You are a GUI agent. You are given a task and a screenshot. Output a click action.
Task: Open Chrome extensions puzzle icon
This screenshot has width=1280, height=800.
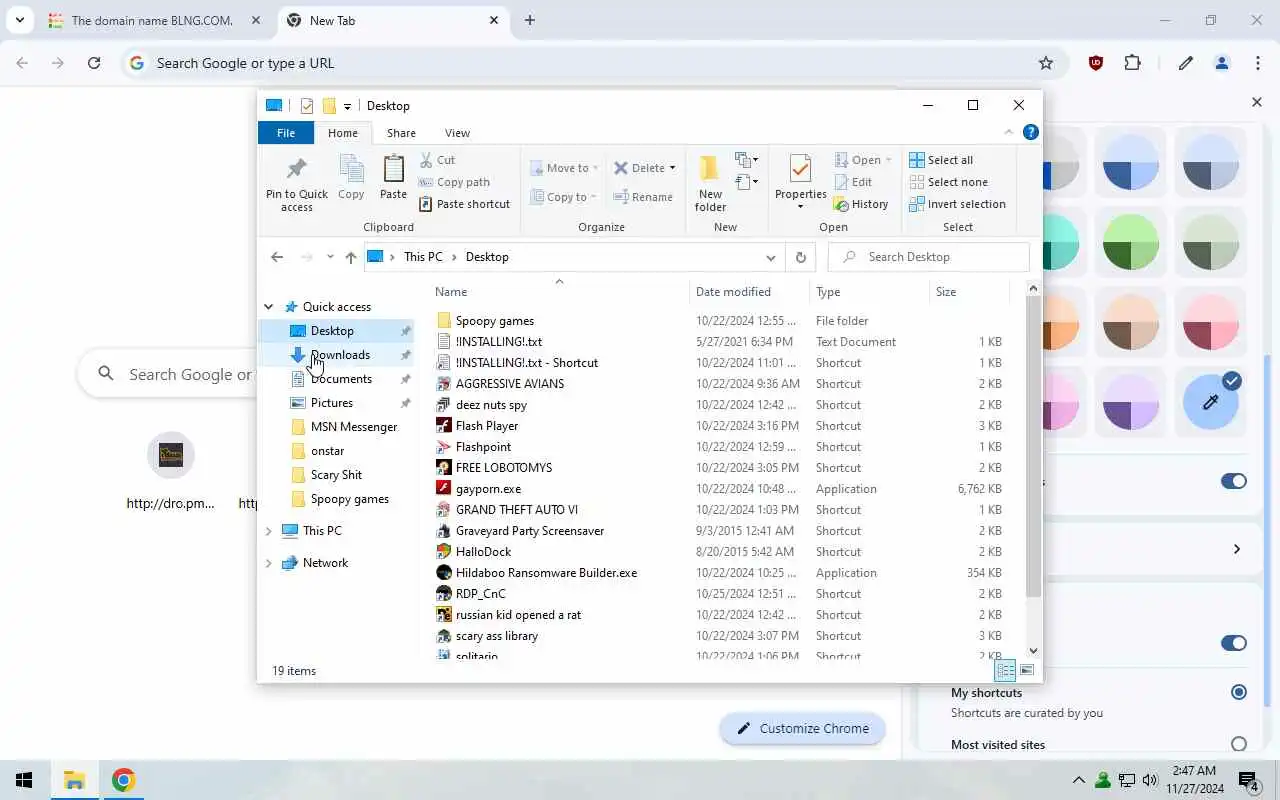(x=1132, y=63)
